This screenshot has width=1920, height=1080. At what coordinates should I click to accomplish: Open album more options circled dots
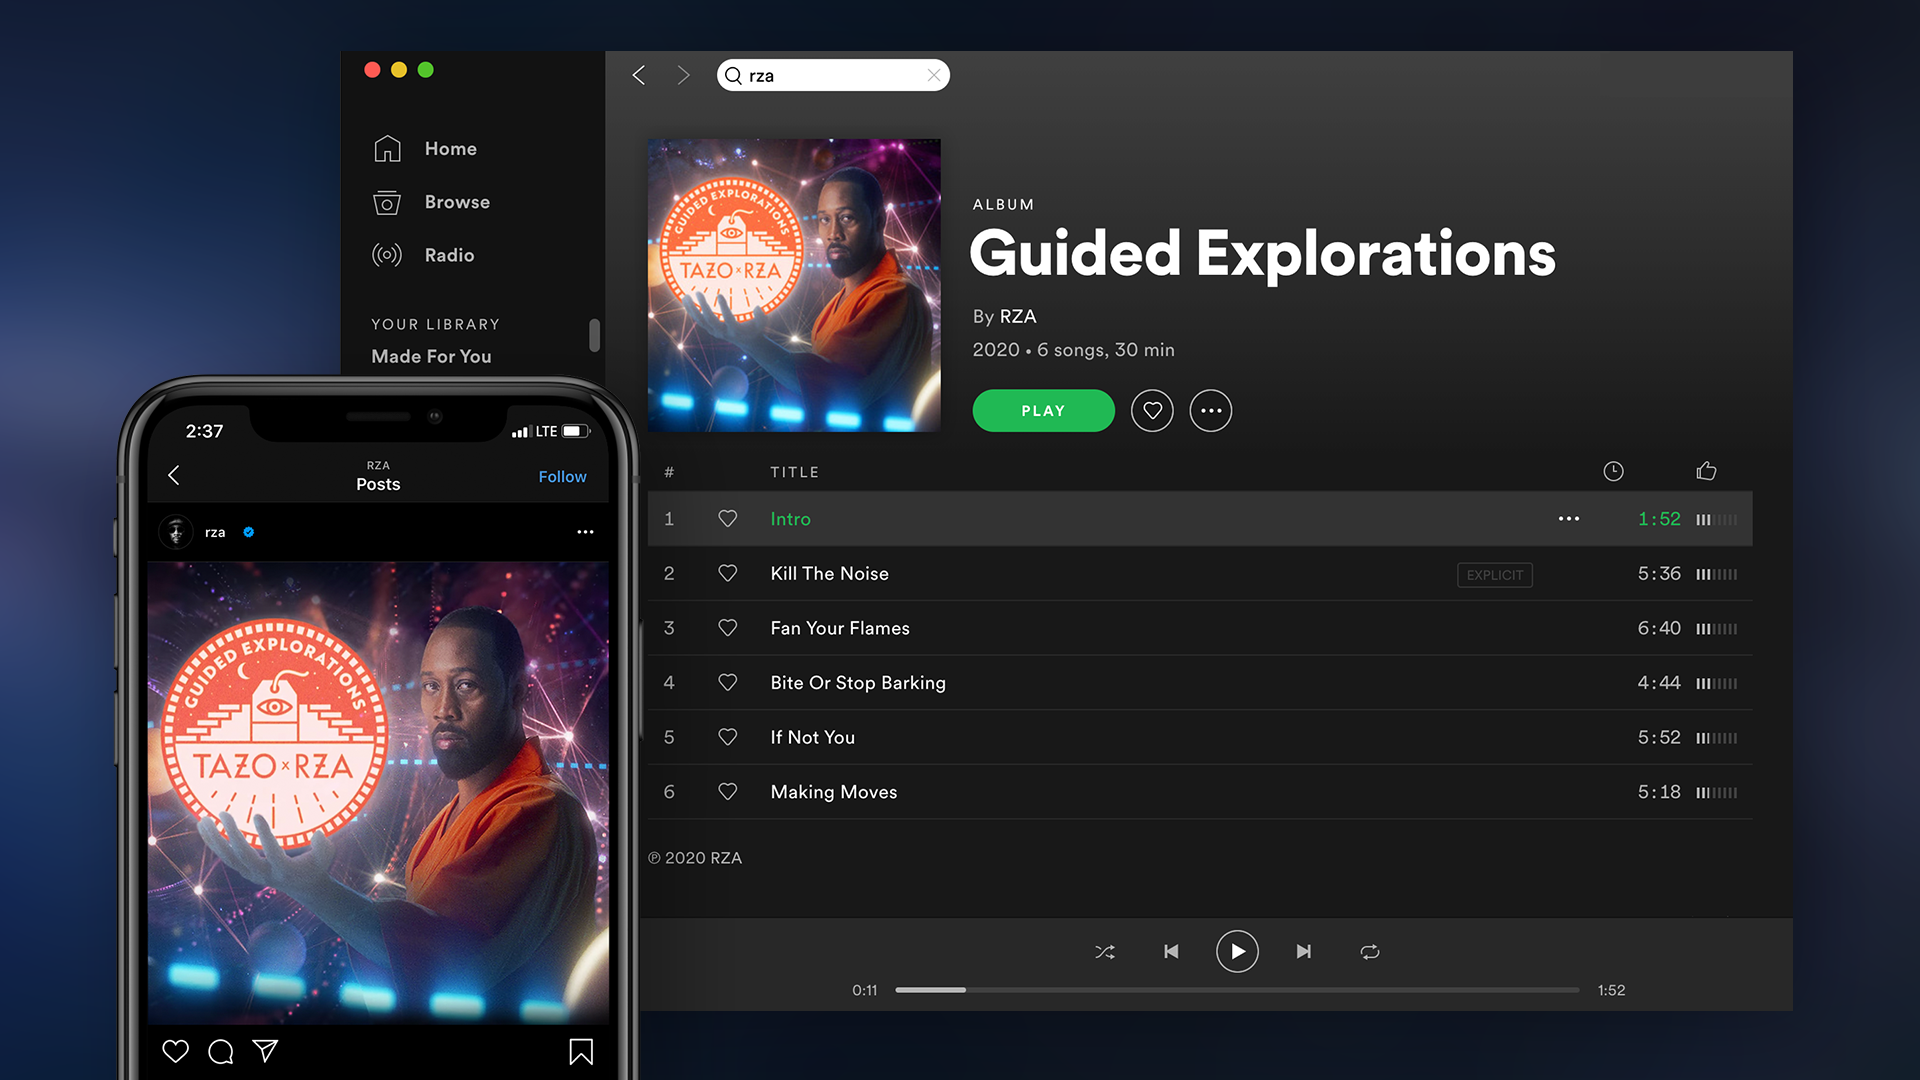pos(1211,411)
